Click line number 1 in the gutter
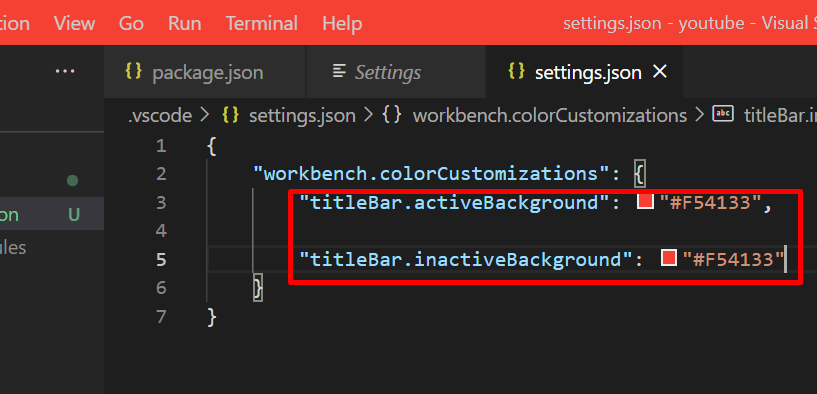The width and height of the screenshot is (817, 394). pyautogui.click(x=161, y=145)
